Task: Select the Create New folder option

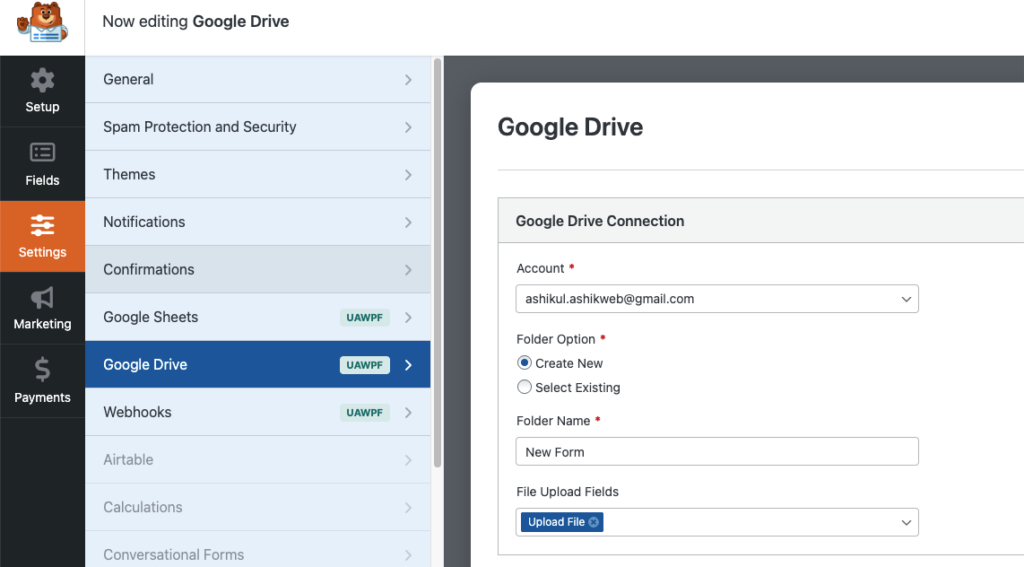Action: pos(524,363)
